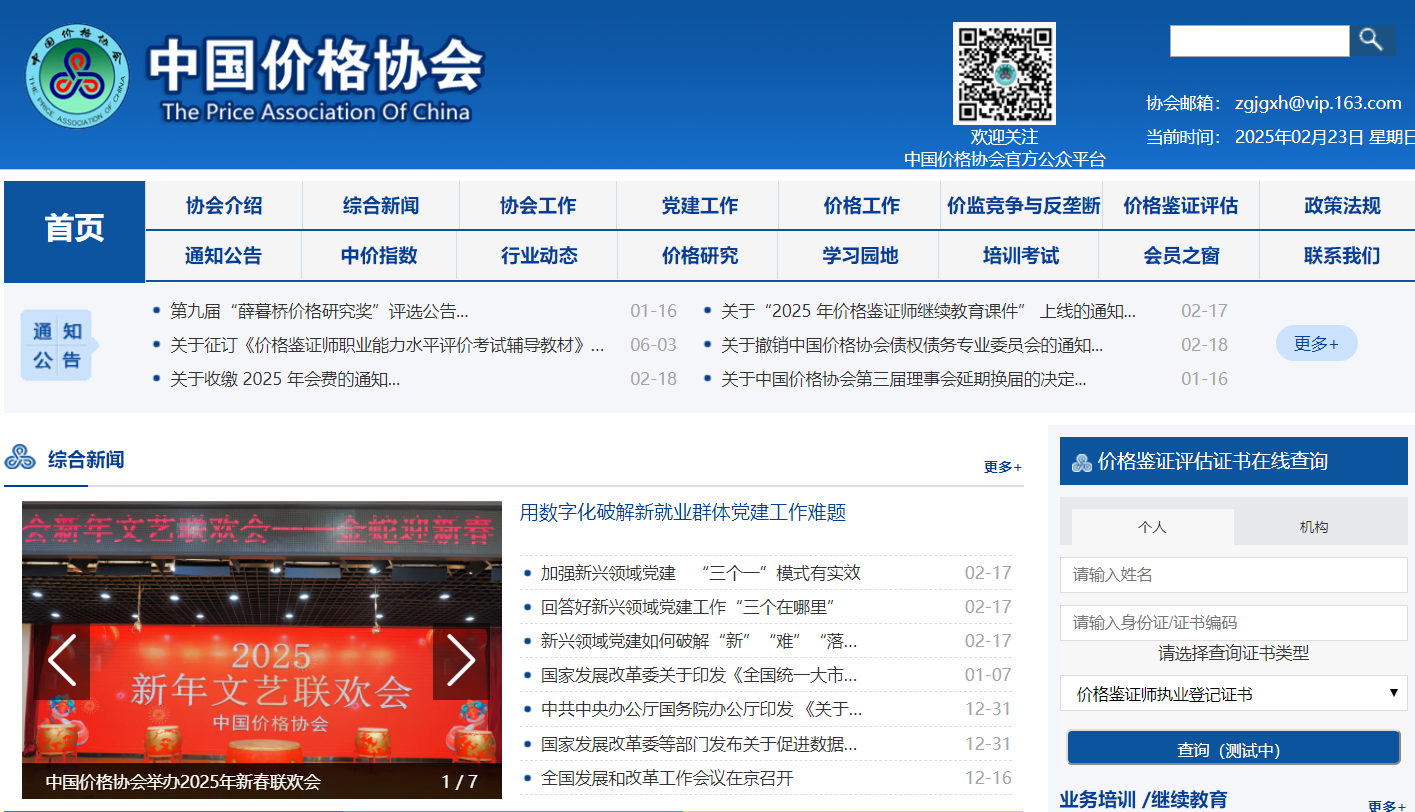1415x812 pixels.
Task: Click the caption 中国价格协会举办2025年新春联欢会
Action: [x=183, y=782]
